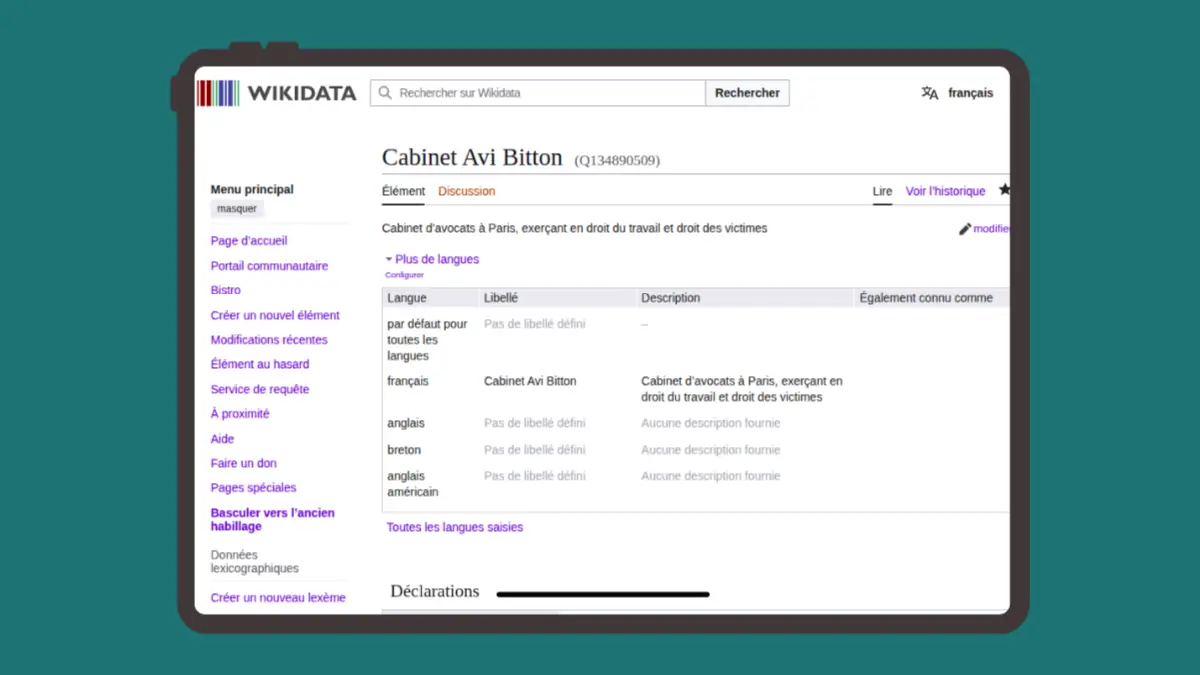1200x675 pixels.
Task: Click the 'Cabinet Avi Bitton' label cell
Action: (530, 381)
